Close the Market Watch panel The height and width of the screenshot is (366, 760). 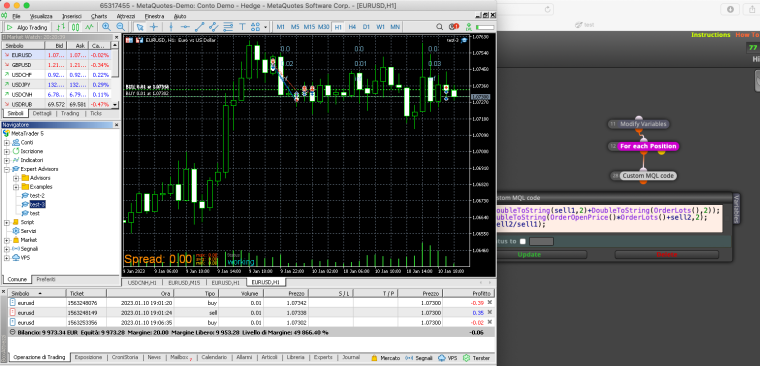(x=116, y=37)
